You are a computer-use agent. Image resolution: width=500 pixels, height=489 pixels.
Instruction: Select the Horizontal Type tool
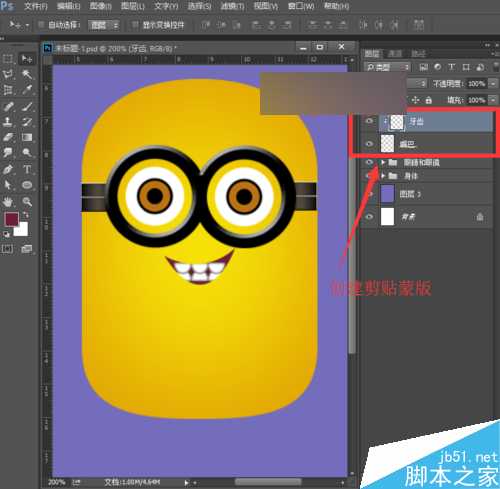pos(27,169)
